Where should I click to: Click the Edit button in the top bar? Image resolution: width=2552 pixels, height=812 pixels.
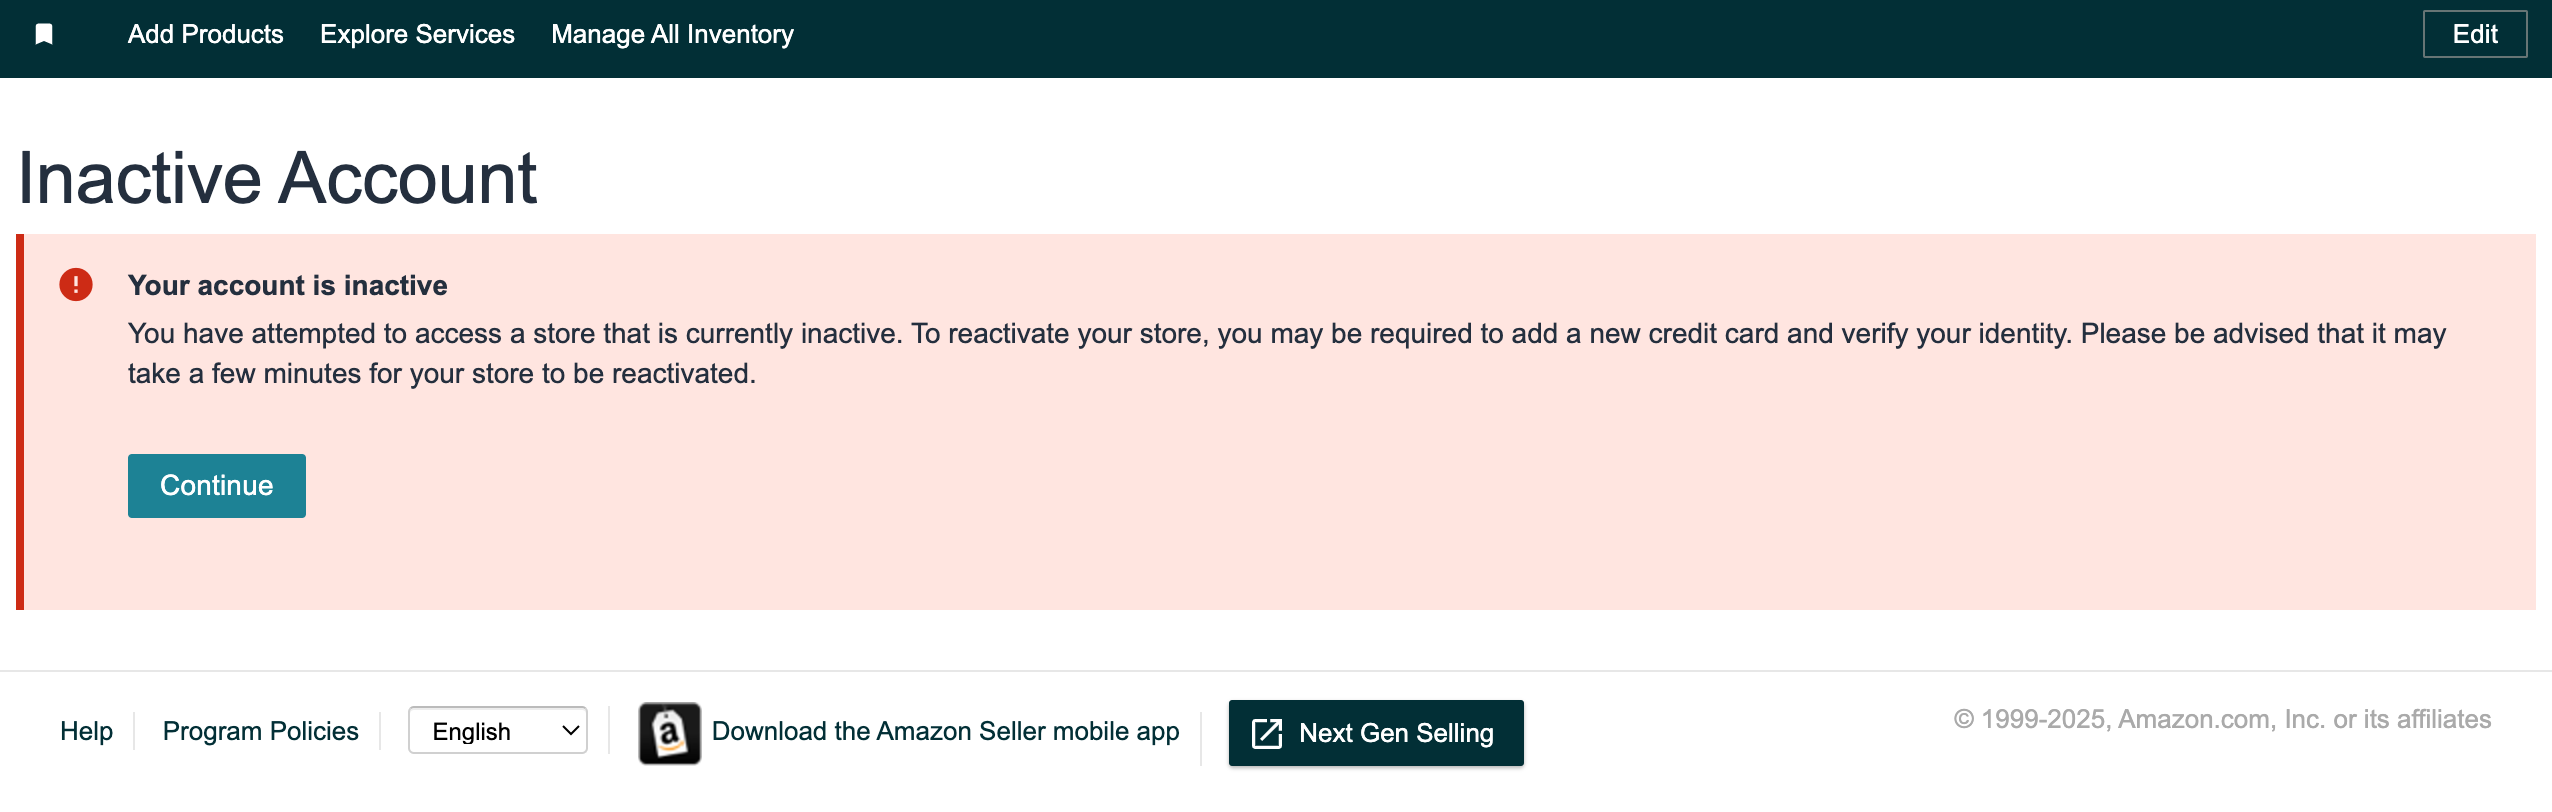pos(2475,35)
